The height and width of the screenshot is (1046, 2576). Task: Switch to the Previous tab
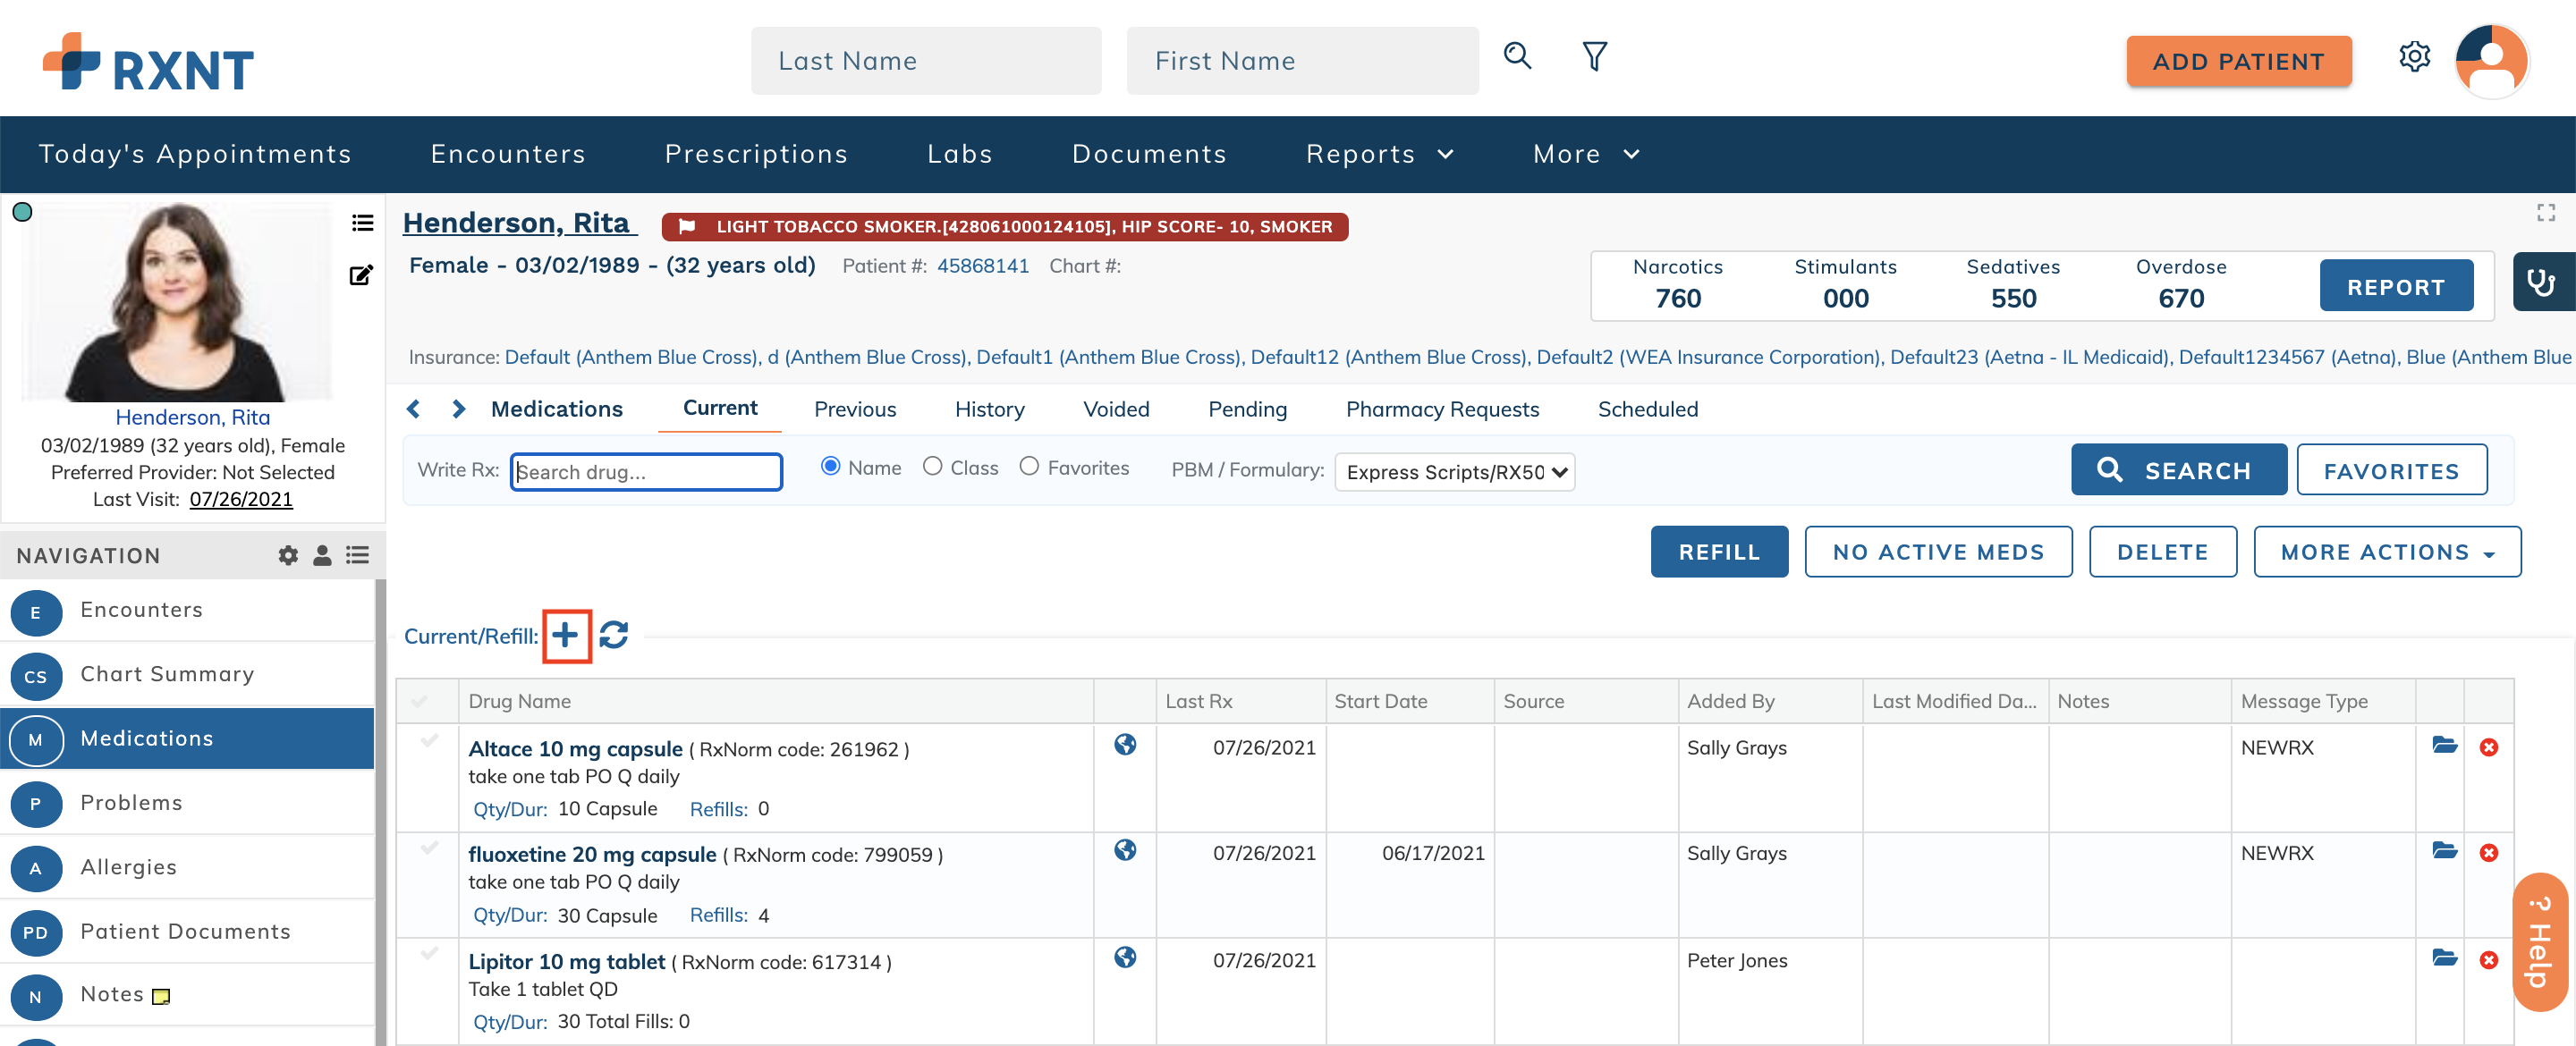pos(855,409)
